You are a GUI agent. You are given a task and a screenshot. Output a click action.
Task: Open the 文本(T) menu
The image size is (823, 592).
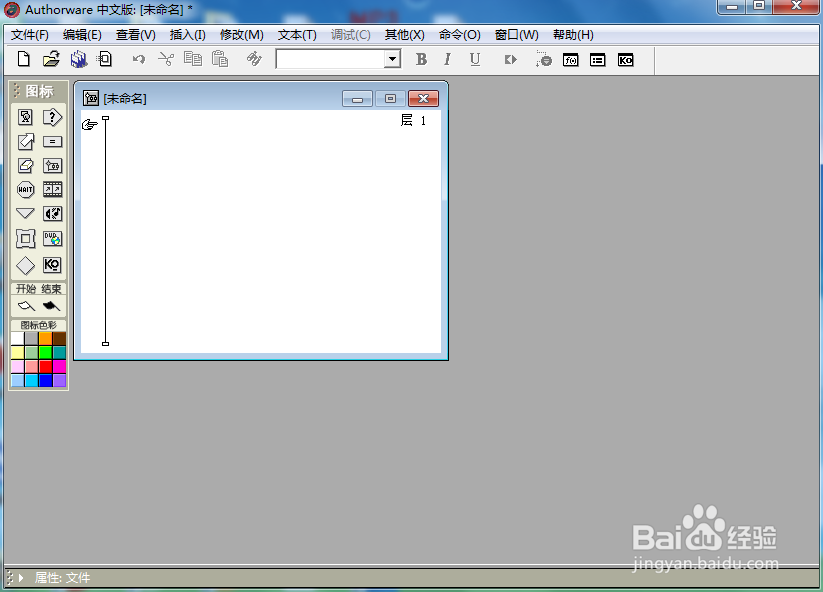click(x=297, y=35)
